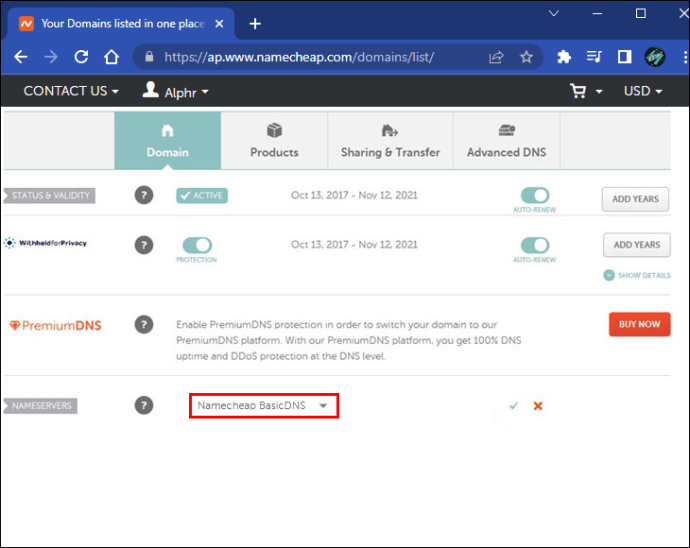Go to browser home page icon

coord(111,57)
